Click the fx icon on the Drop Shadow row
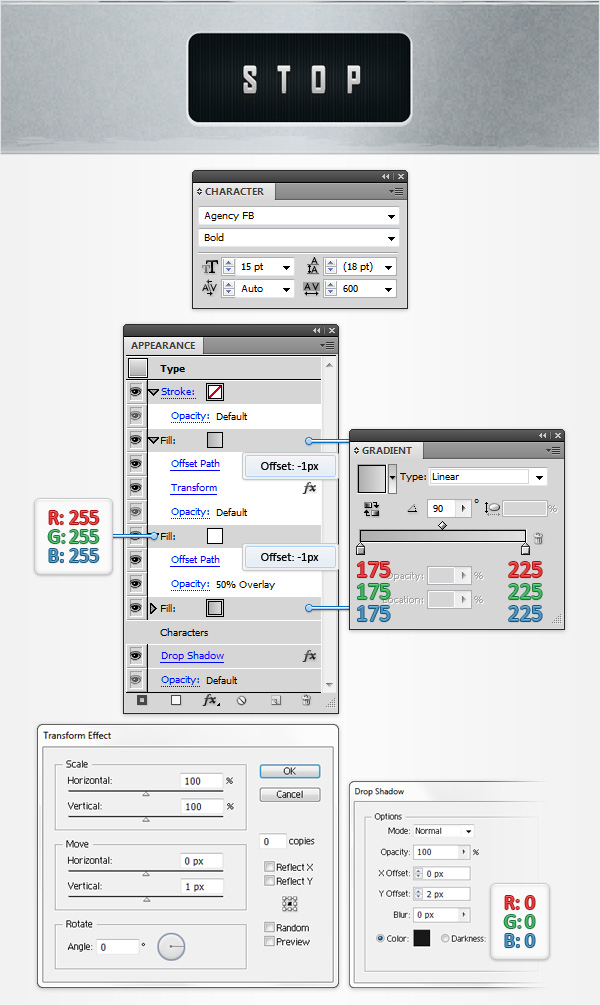The image size is (600, 1005). 310,656
